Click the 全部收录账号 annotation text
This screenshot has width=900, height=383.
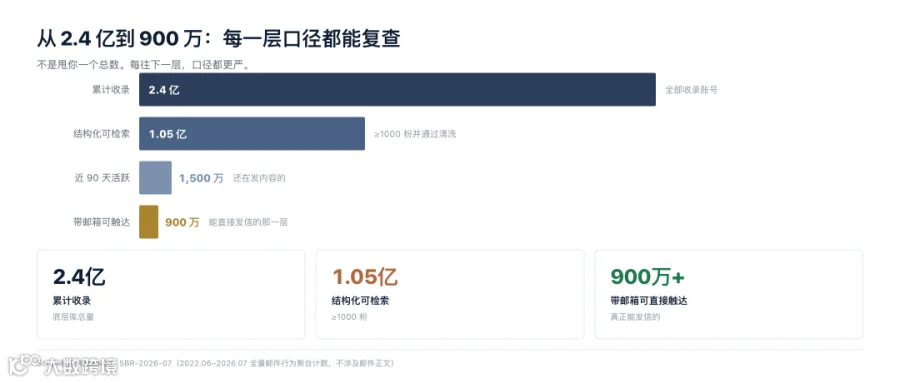(691, 90)
